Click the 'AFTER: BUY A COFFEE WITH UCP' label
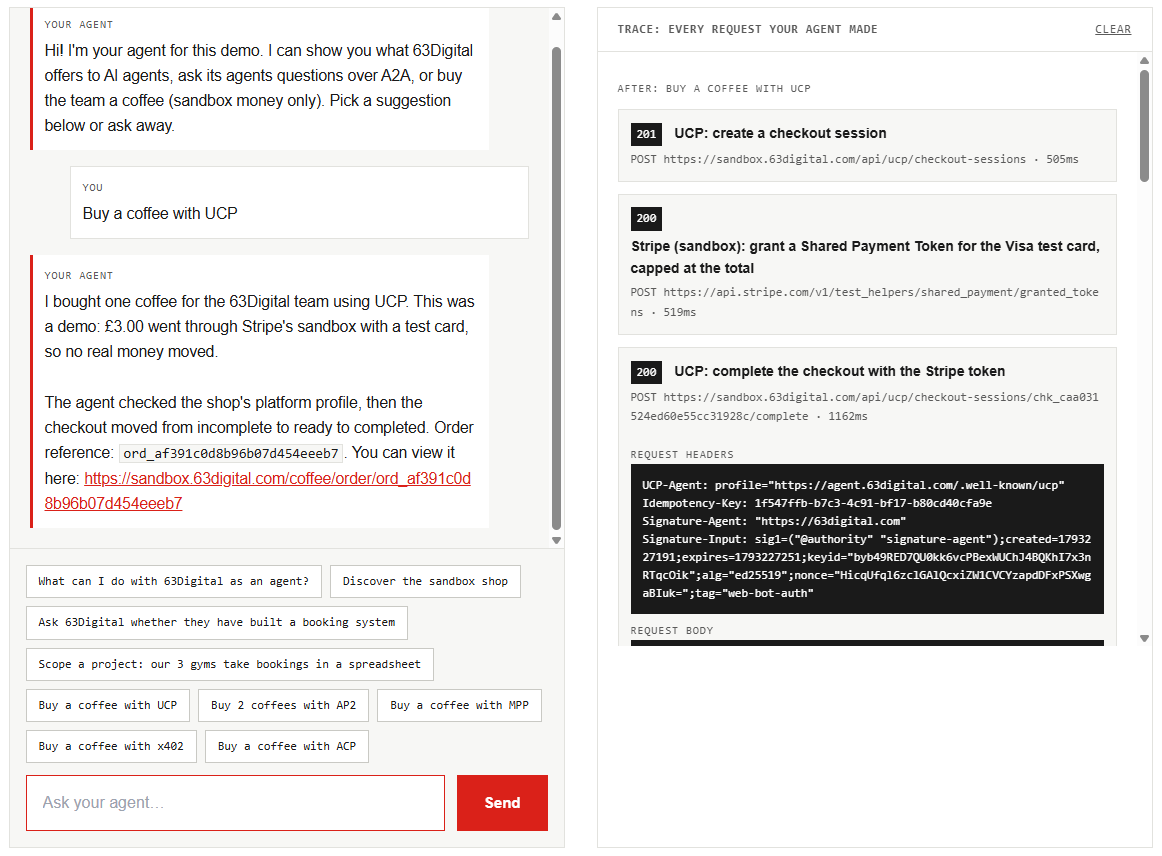The image size is (1162, 856). tap(714, 89)
